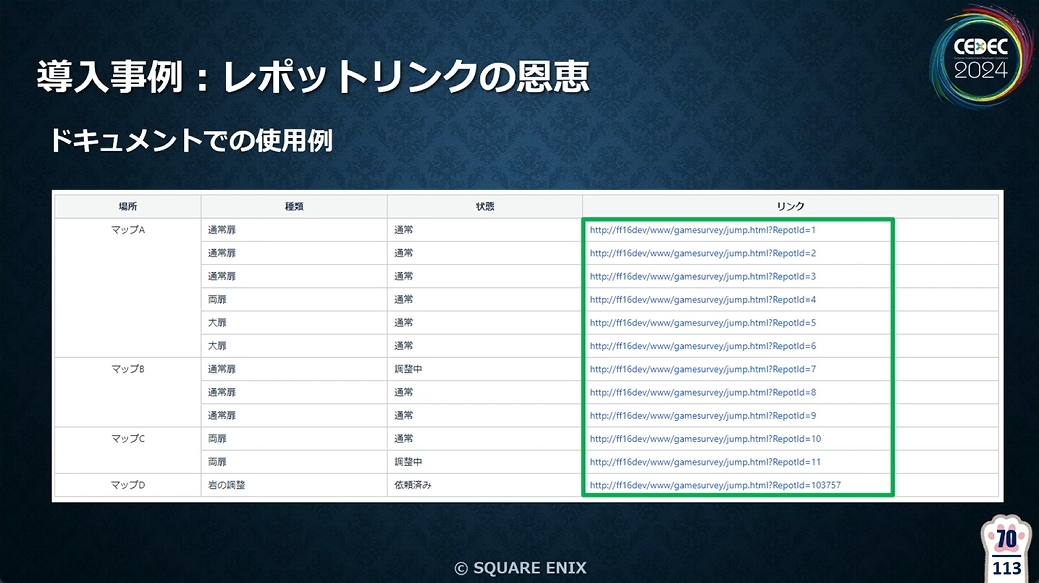
Task: Click the 種類 column header
Action: 294,207
